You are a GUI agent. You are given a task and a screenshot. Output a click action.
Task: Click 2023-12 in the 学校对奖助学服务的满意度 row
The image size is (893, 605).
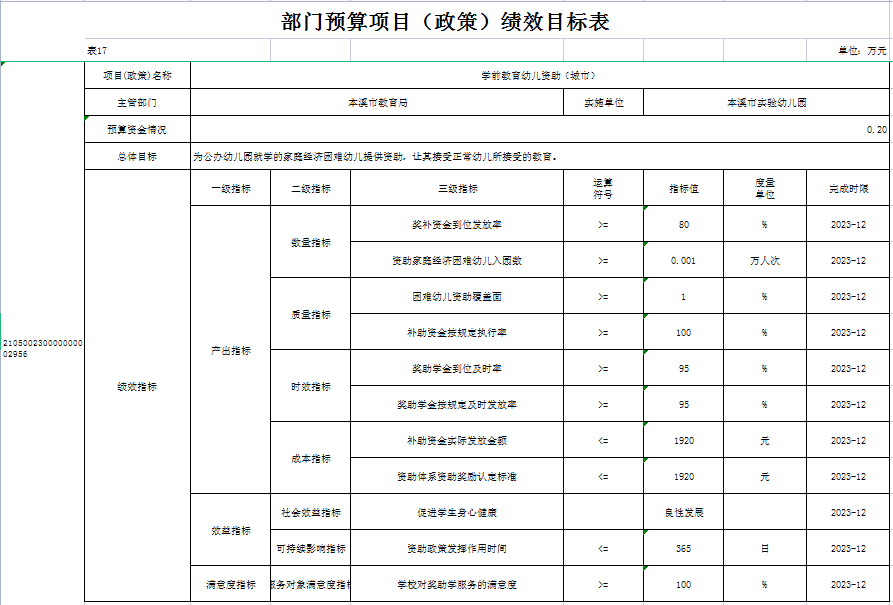tap(848, 584)
